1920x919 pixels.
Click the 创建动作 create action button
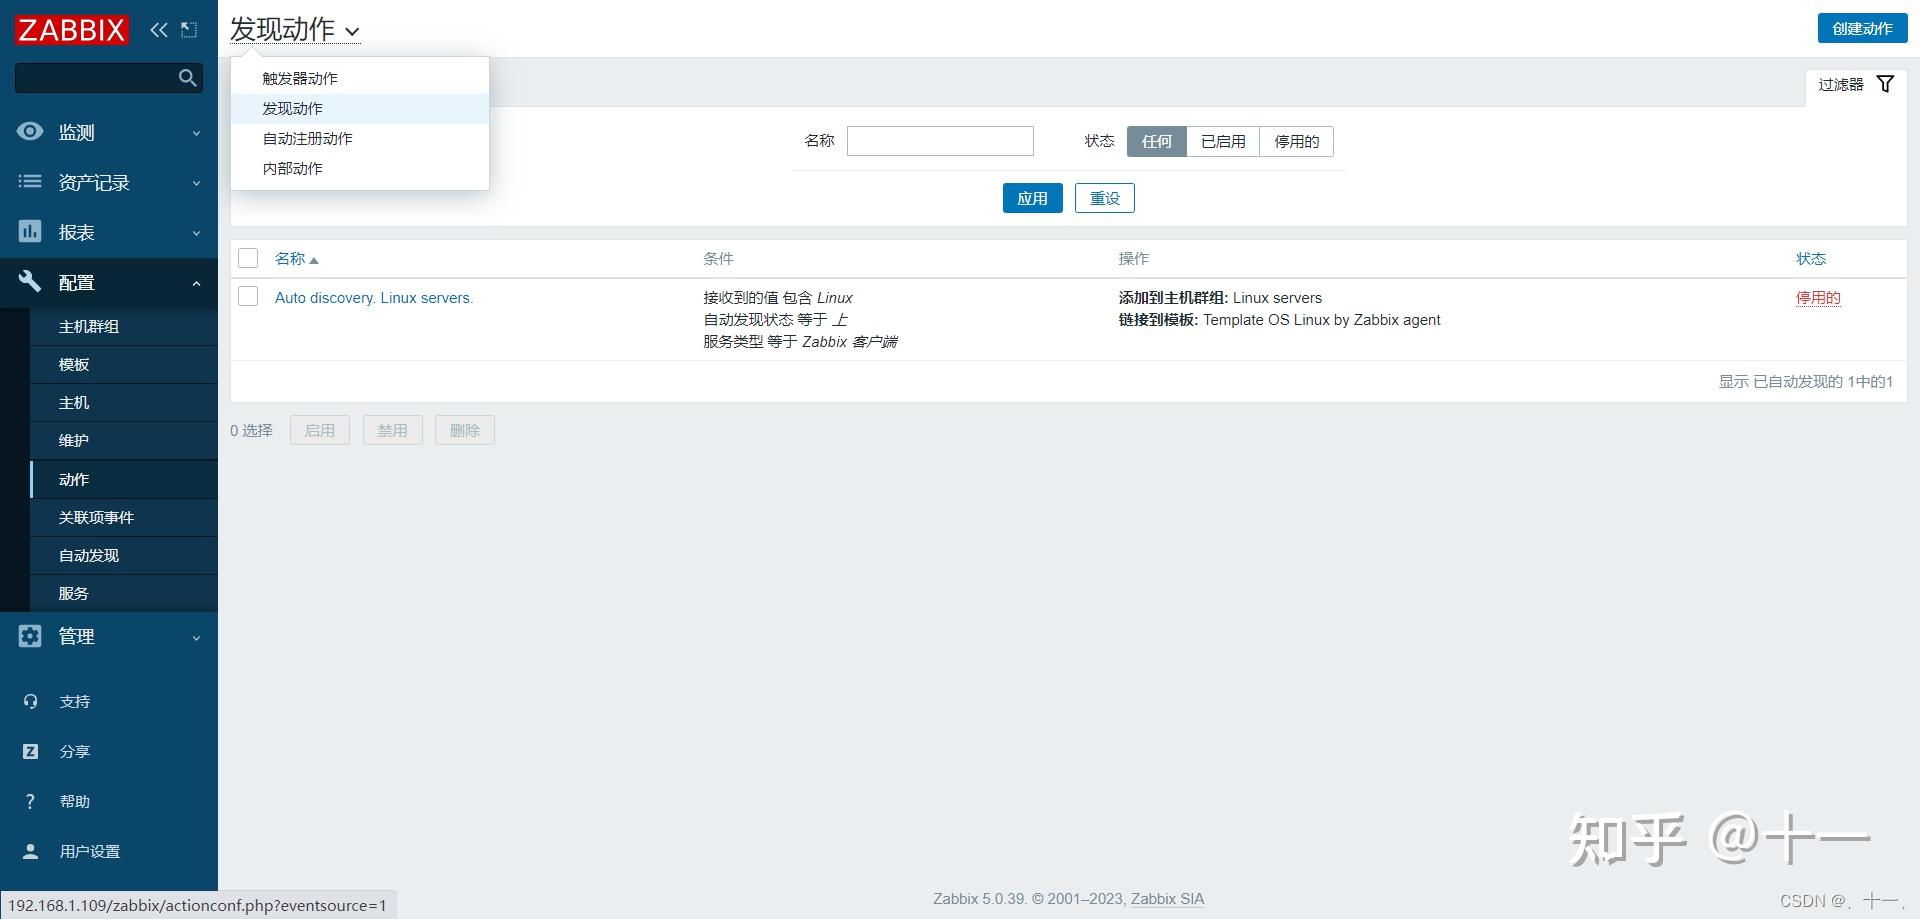coord(1861,28)
